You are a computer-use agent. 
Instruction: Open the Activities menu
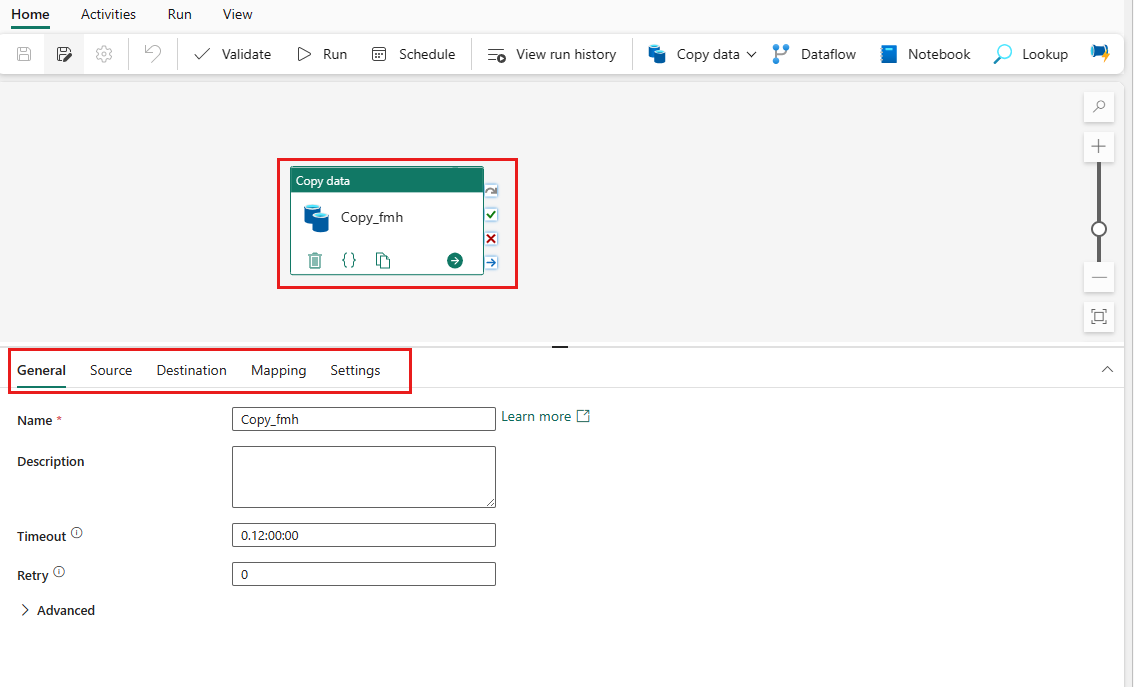(108, 14)
